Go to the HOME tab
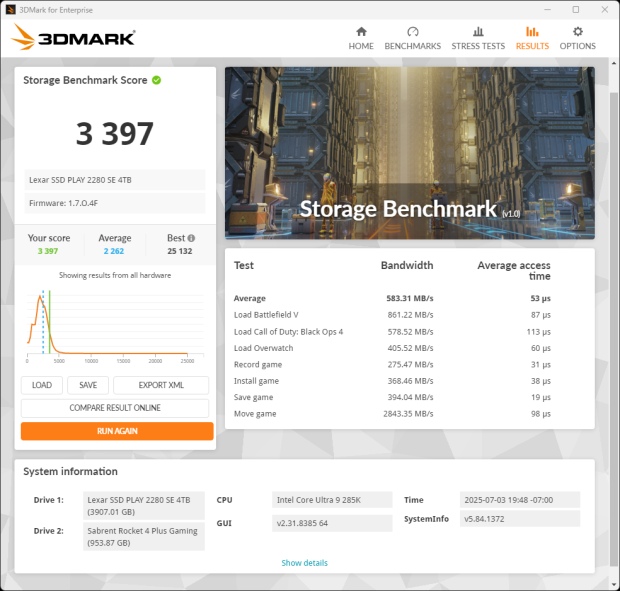Viewport: 620px width, 591px height. pyautogui.click(x=361, y=39)
